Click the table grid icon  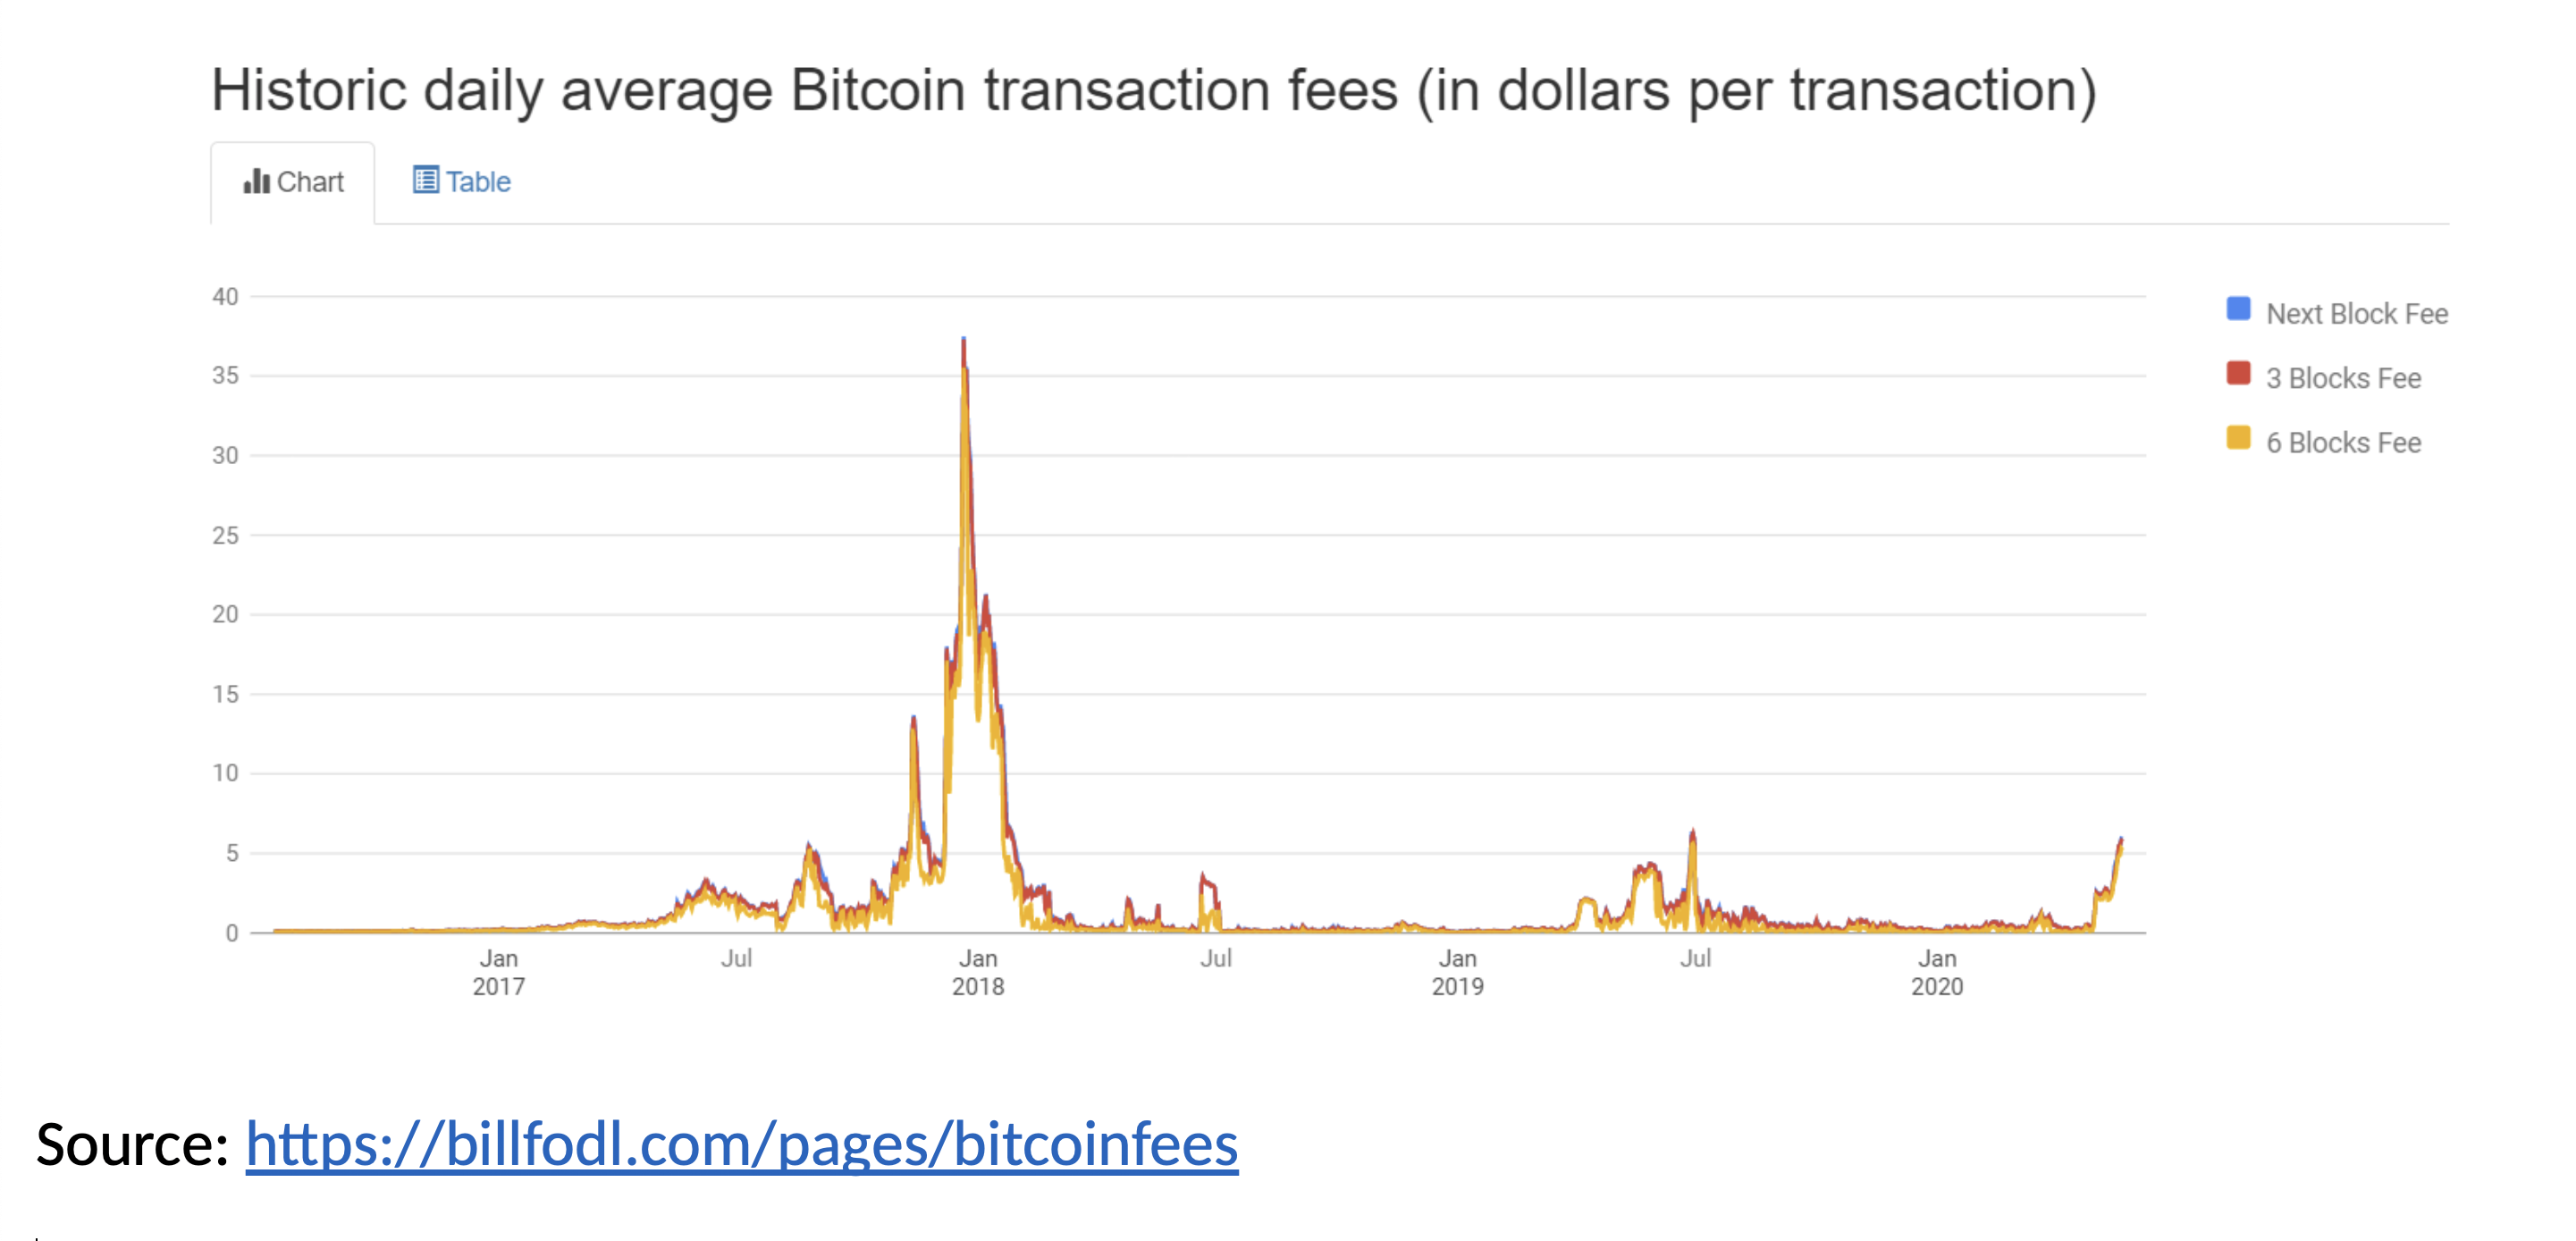[425, 180]
